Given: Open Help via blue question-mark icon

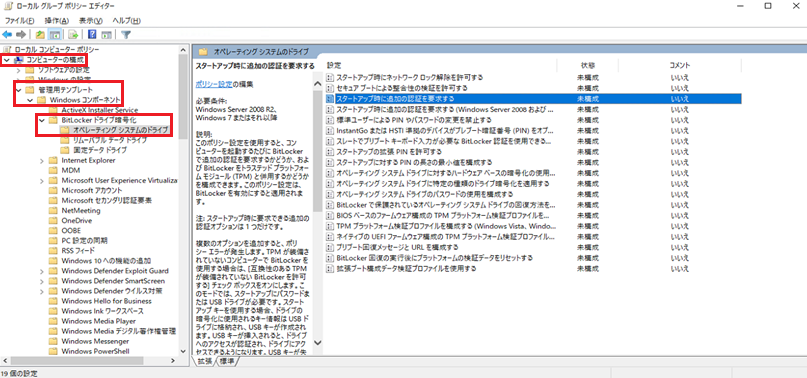Looking at the screenshot, I should 92,35.
